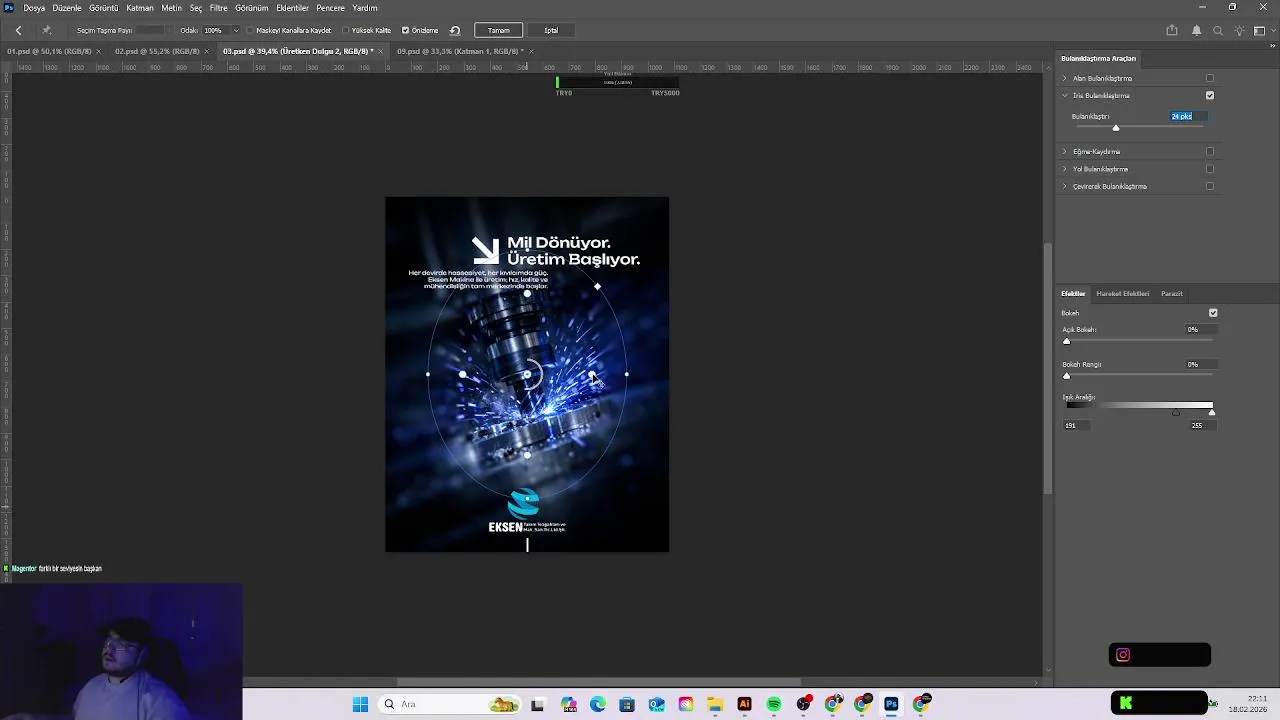Click the workspace layout icon

point(1258,30)
